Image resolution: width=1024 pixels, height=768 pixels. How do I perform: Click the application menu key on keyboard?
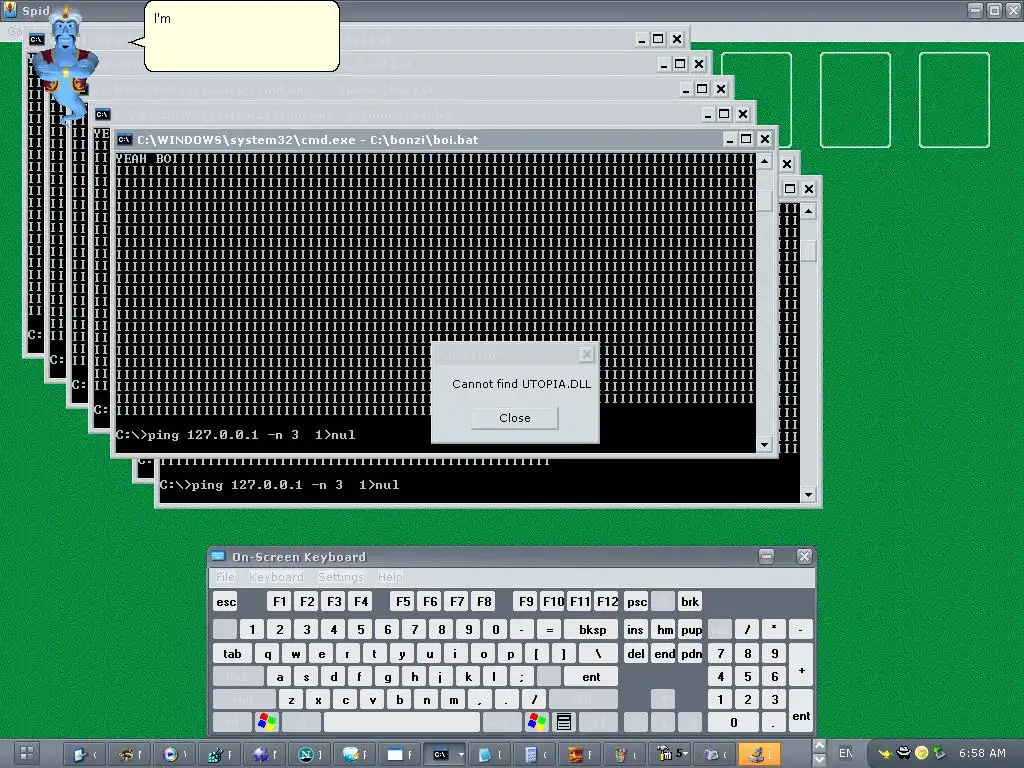point(564,722)
